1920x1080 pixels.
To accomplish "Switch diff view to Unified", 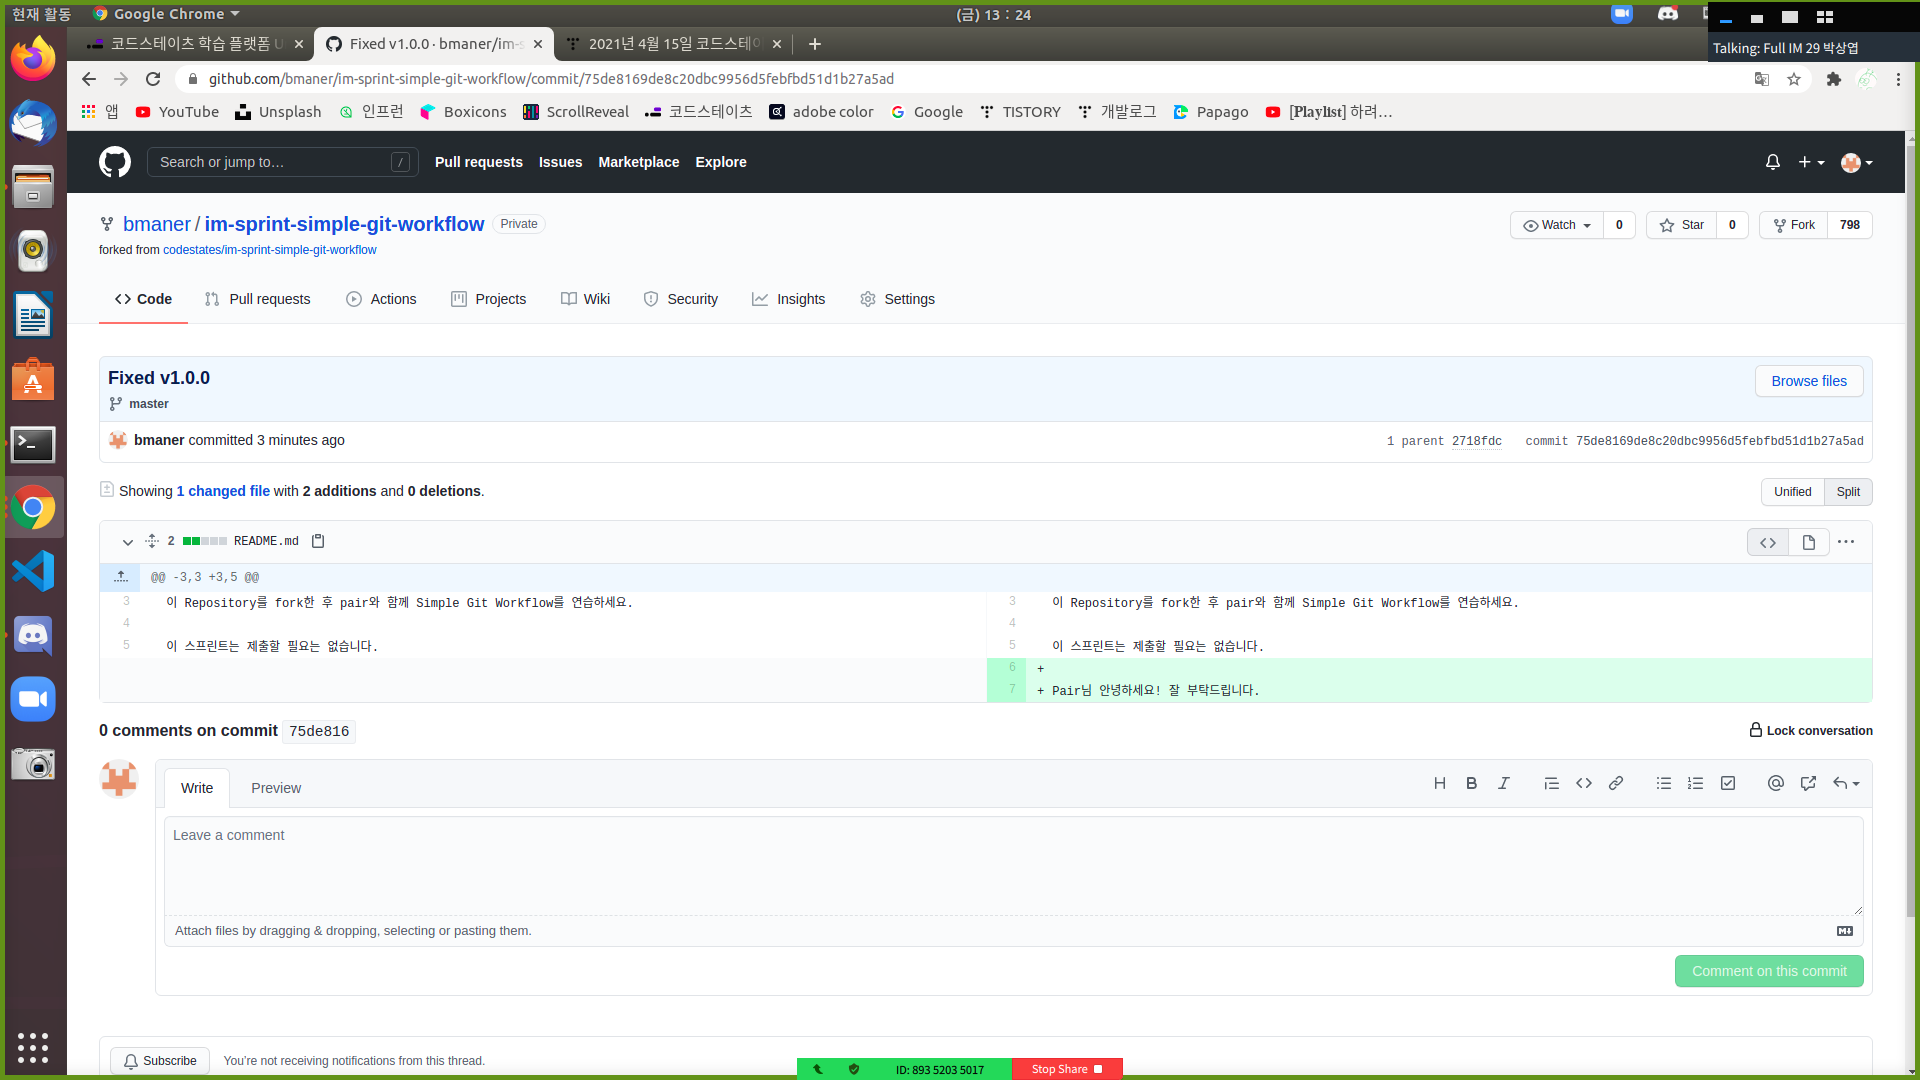I will click(1792, 492).
